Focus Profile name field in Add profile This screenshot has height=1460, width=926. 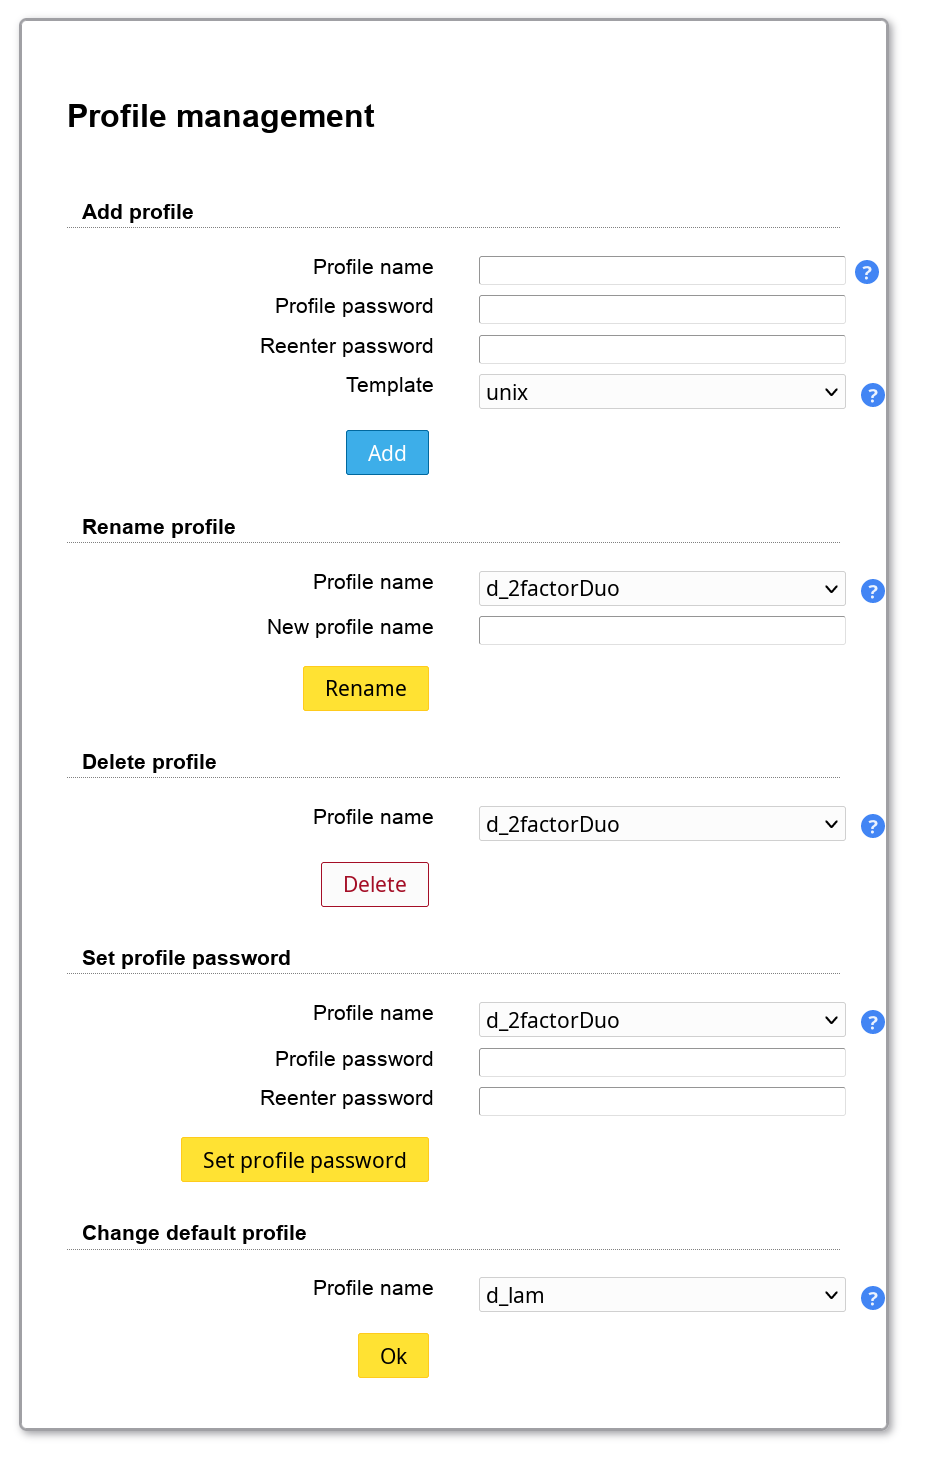click(662, 270)
